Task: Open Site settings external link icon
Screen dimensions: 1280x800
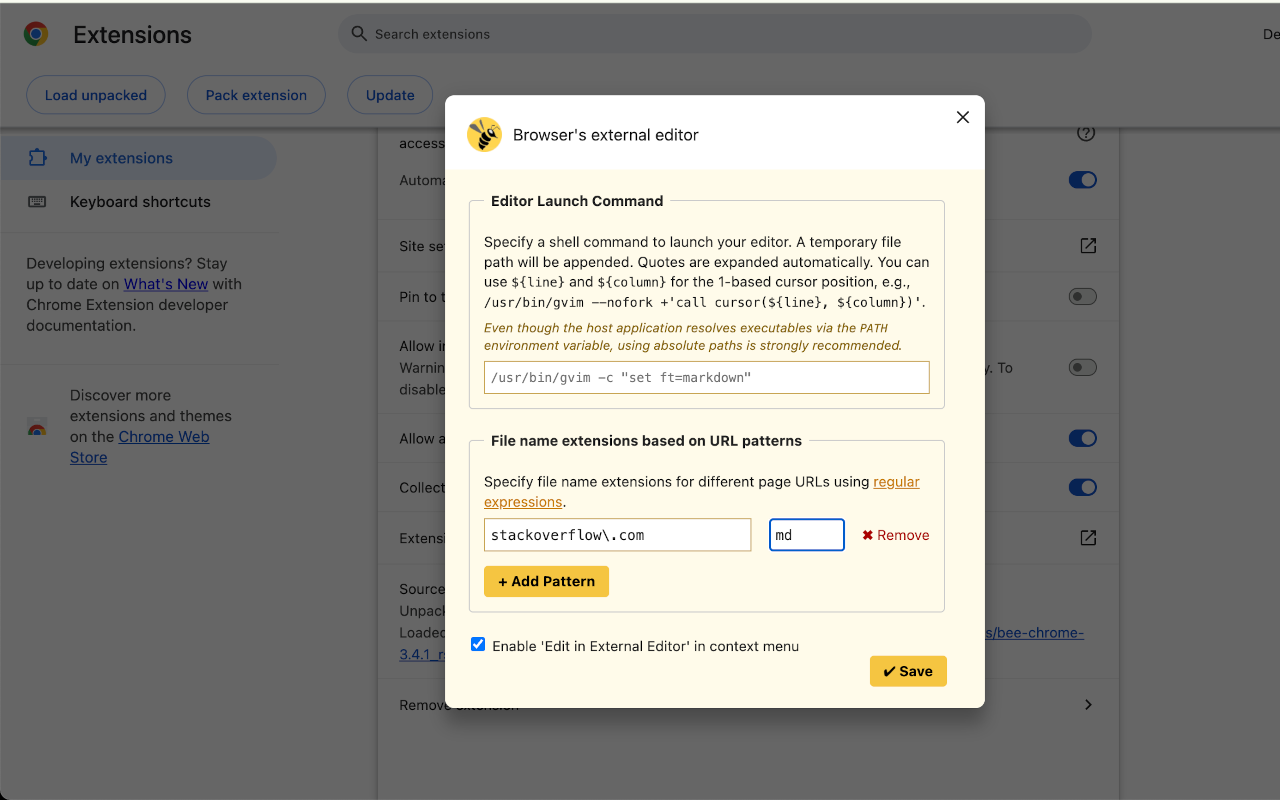Action: tap(1088, 246)
